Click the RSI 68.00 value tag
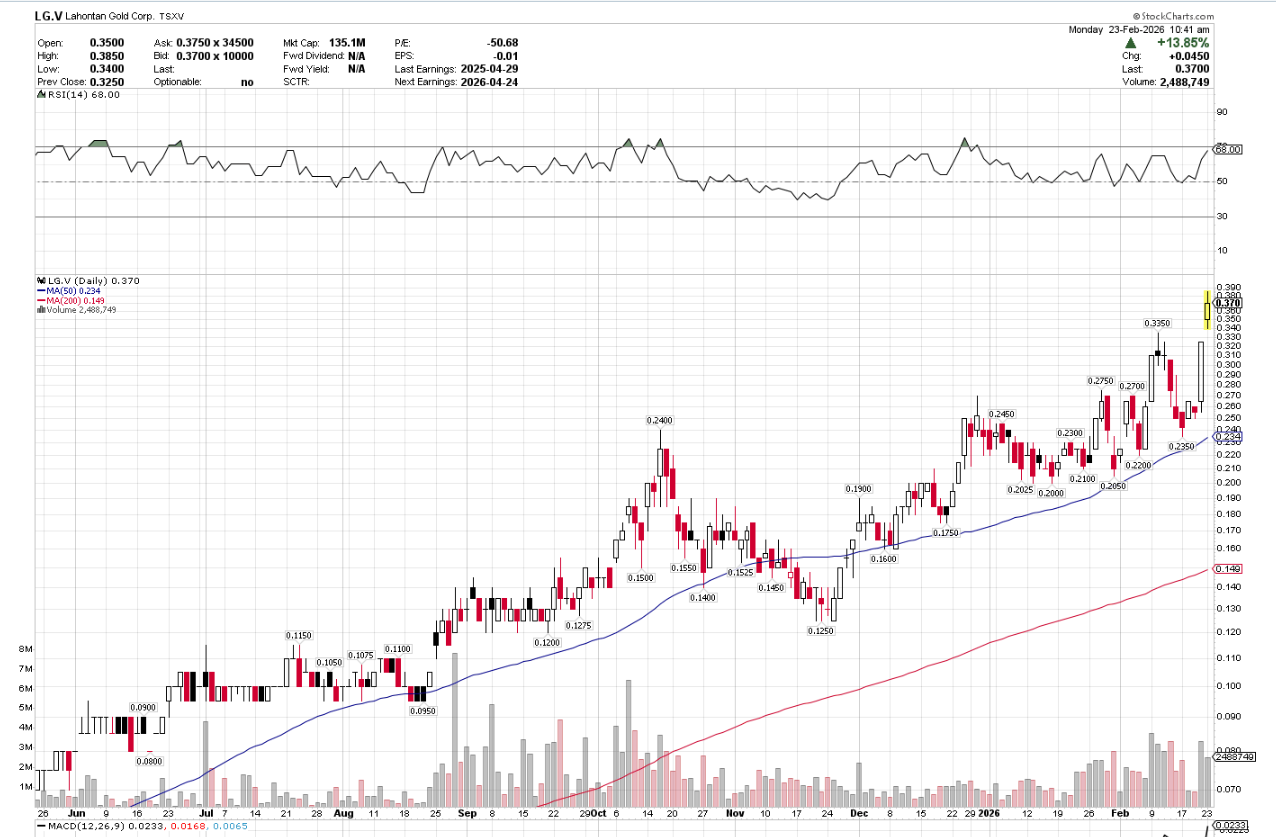 click(x=1227, y=149)
